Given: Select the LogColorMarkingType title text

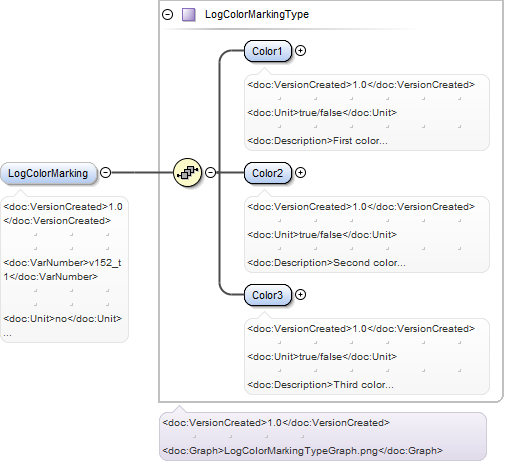Looking at the screenshot, I should [x=257, y=14].
